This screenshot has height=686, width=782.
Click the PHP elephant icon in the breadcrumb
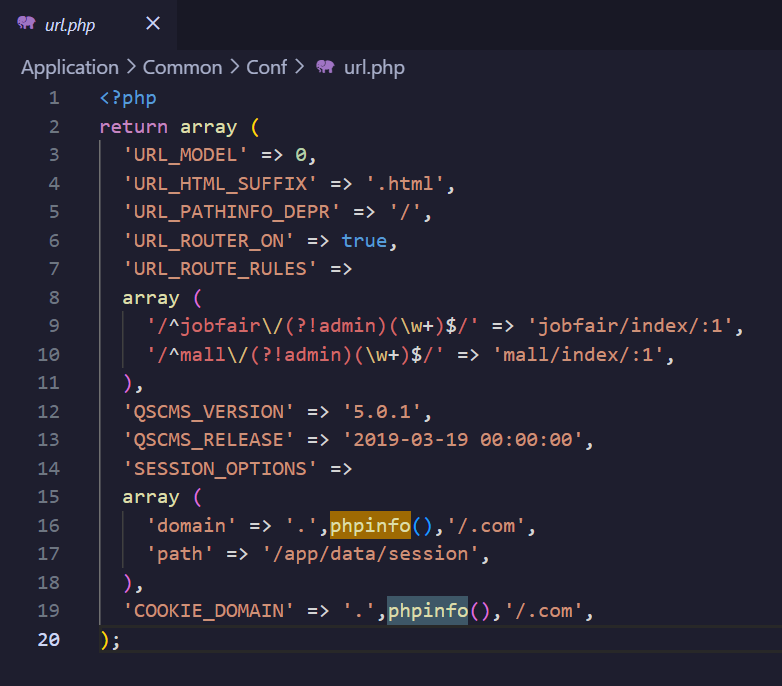point(325,68)
